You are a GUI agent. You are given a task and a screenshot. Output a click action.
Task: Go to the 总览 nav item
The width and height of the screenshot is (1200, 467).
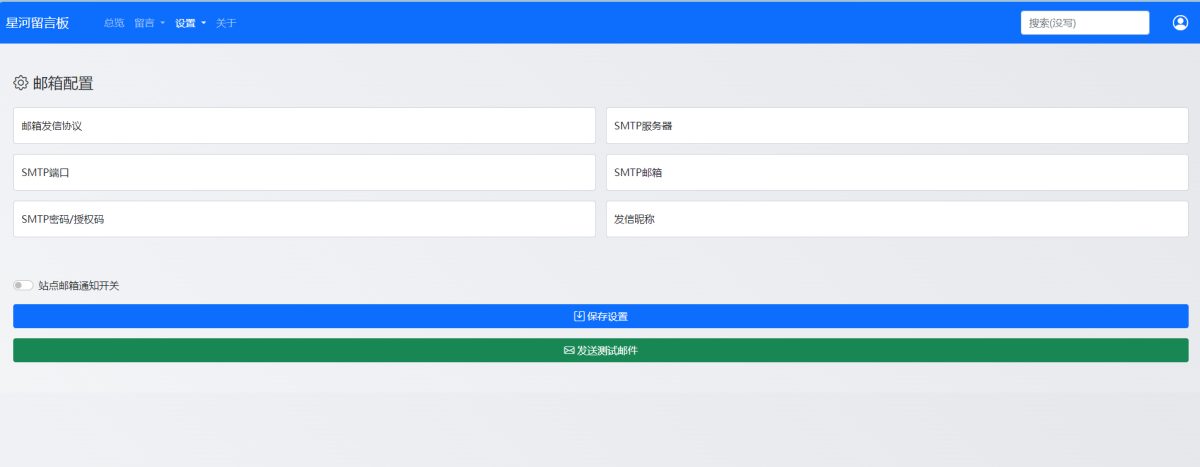click(x=114, y=23)
